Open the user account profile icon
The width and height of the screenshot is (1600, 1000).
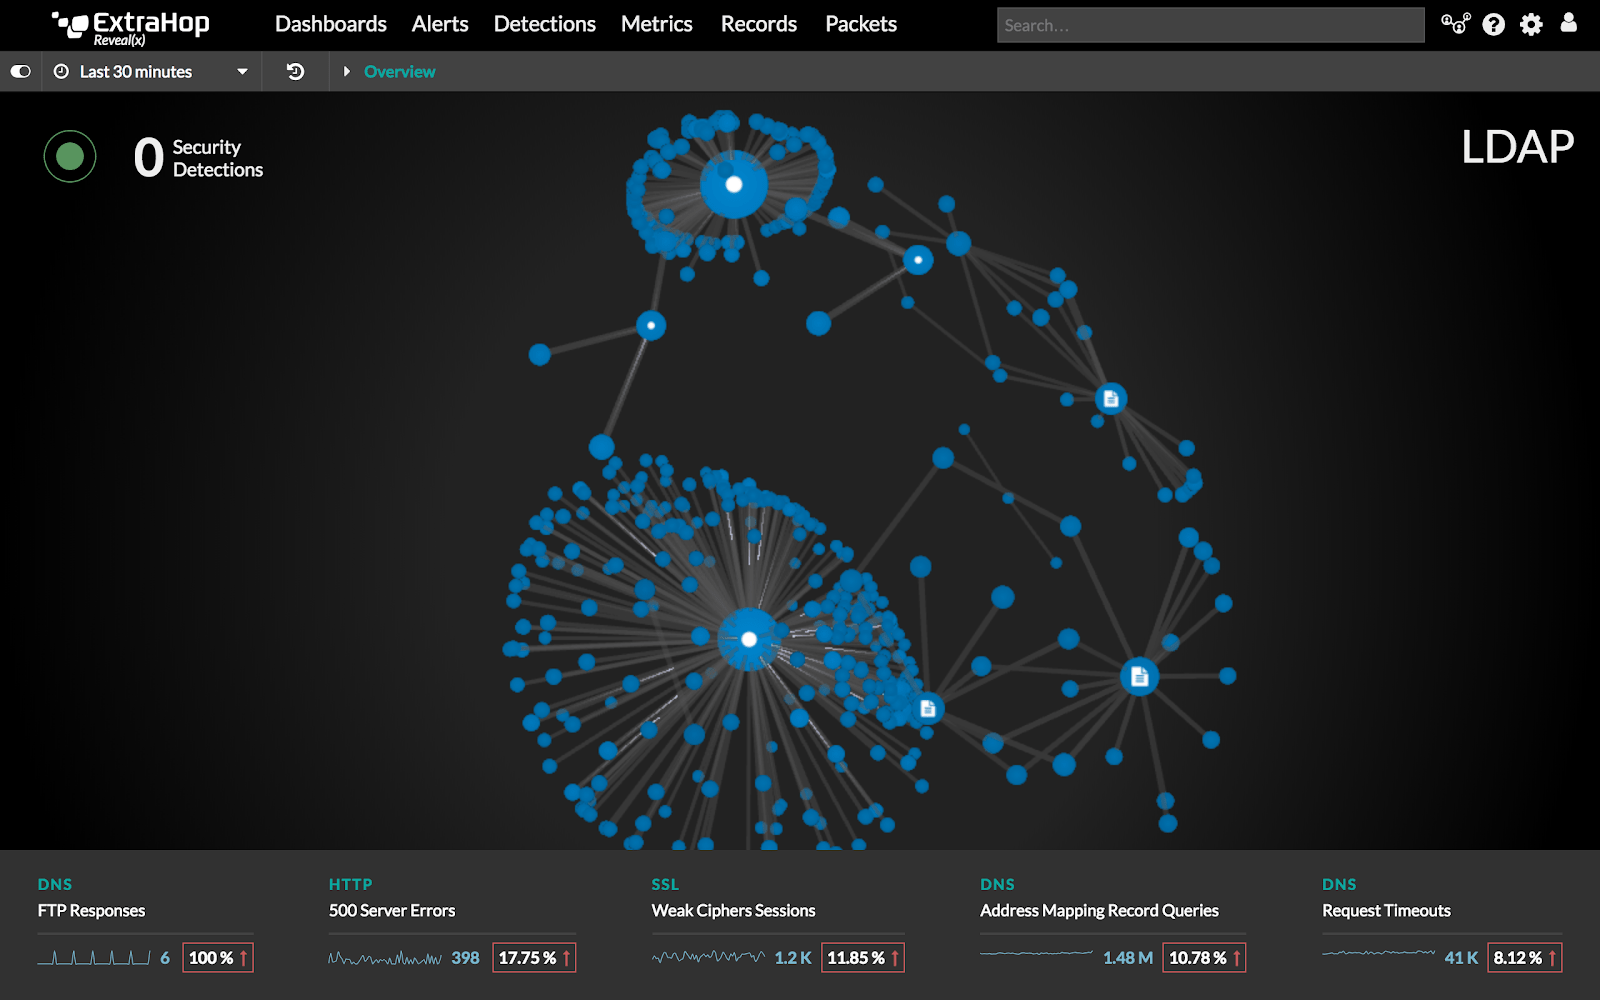coord(1568,23)
